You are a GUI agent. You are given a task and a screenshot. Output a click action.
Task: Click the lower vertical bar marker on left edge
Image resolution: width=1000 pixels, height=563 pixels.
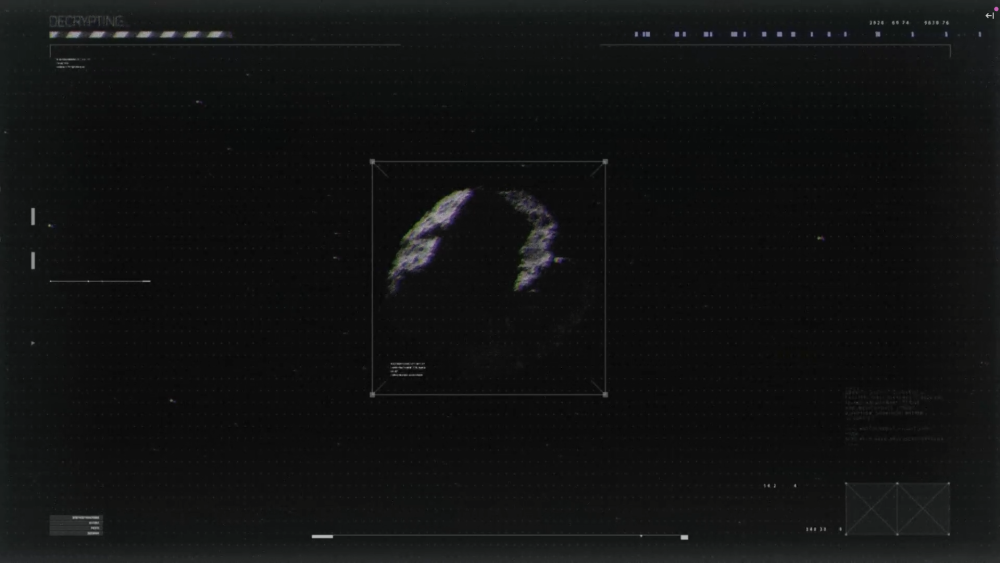(x=33, y=261)
